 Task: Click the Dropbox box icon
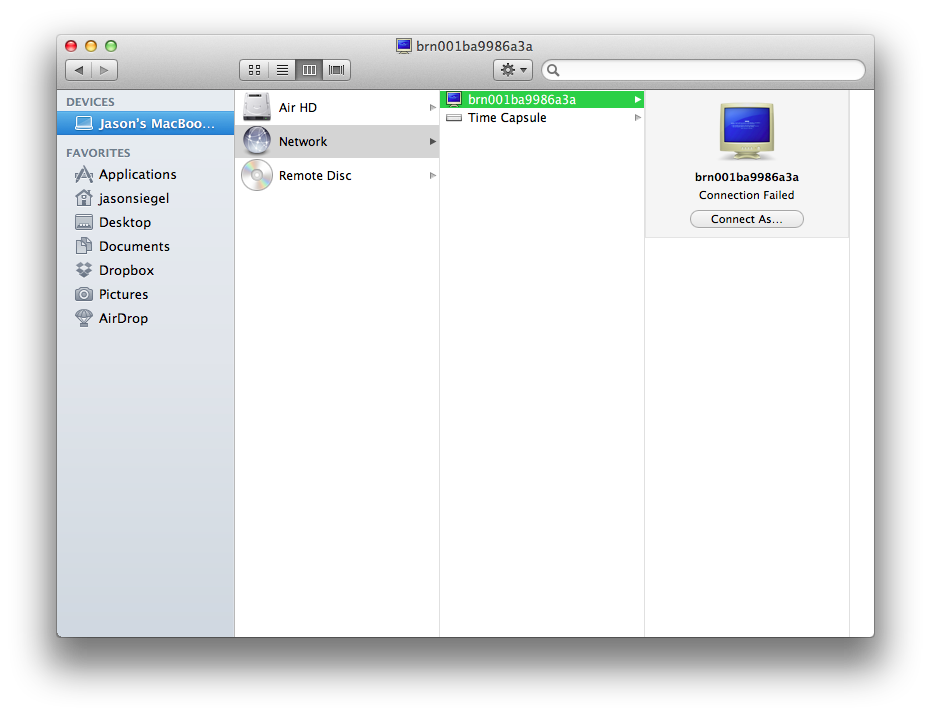tap(84, 270)
